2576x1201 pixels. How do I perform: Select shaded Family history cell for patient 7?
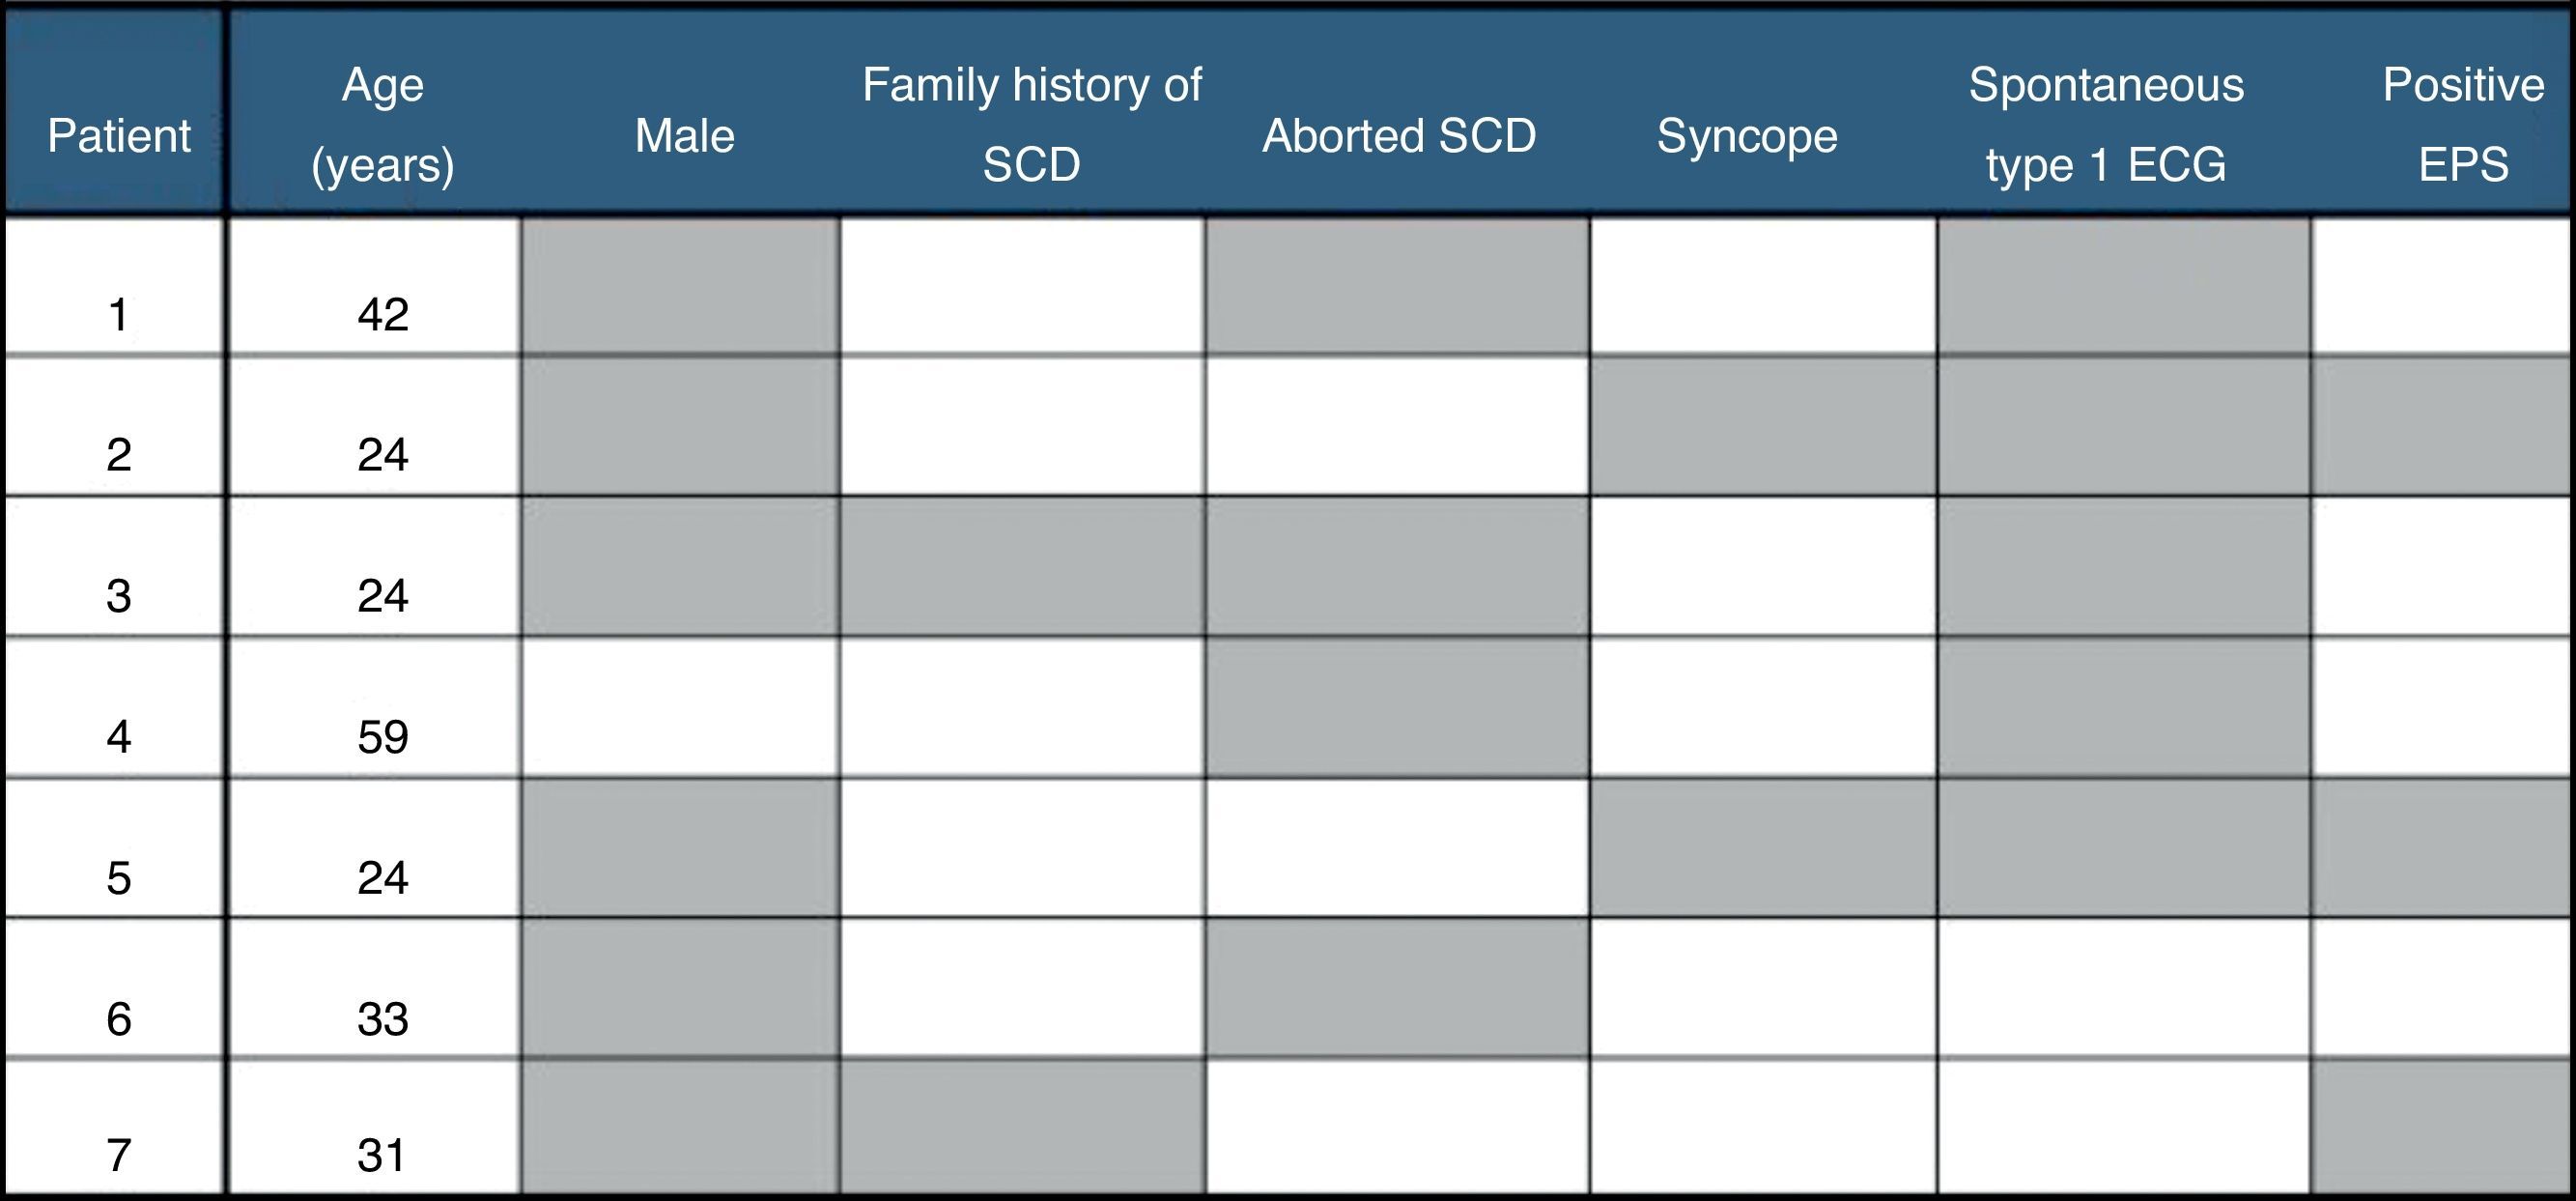pos(1022,1127)
